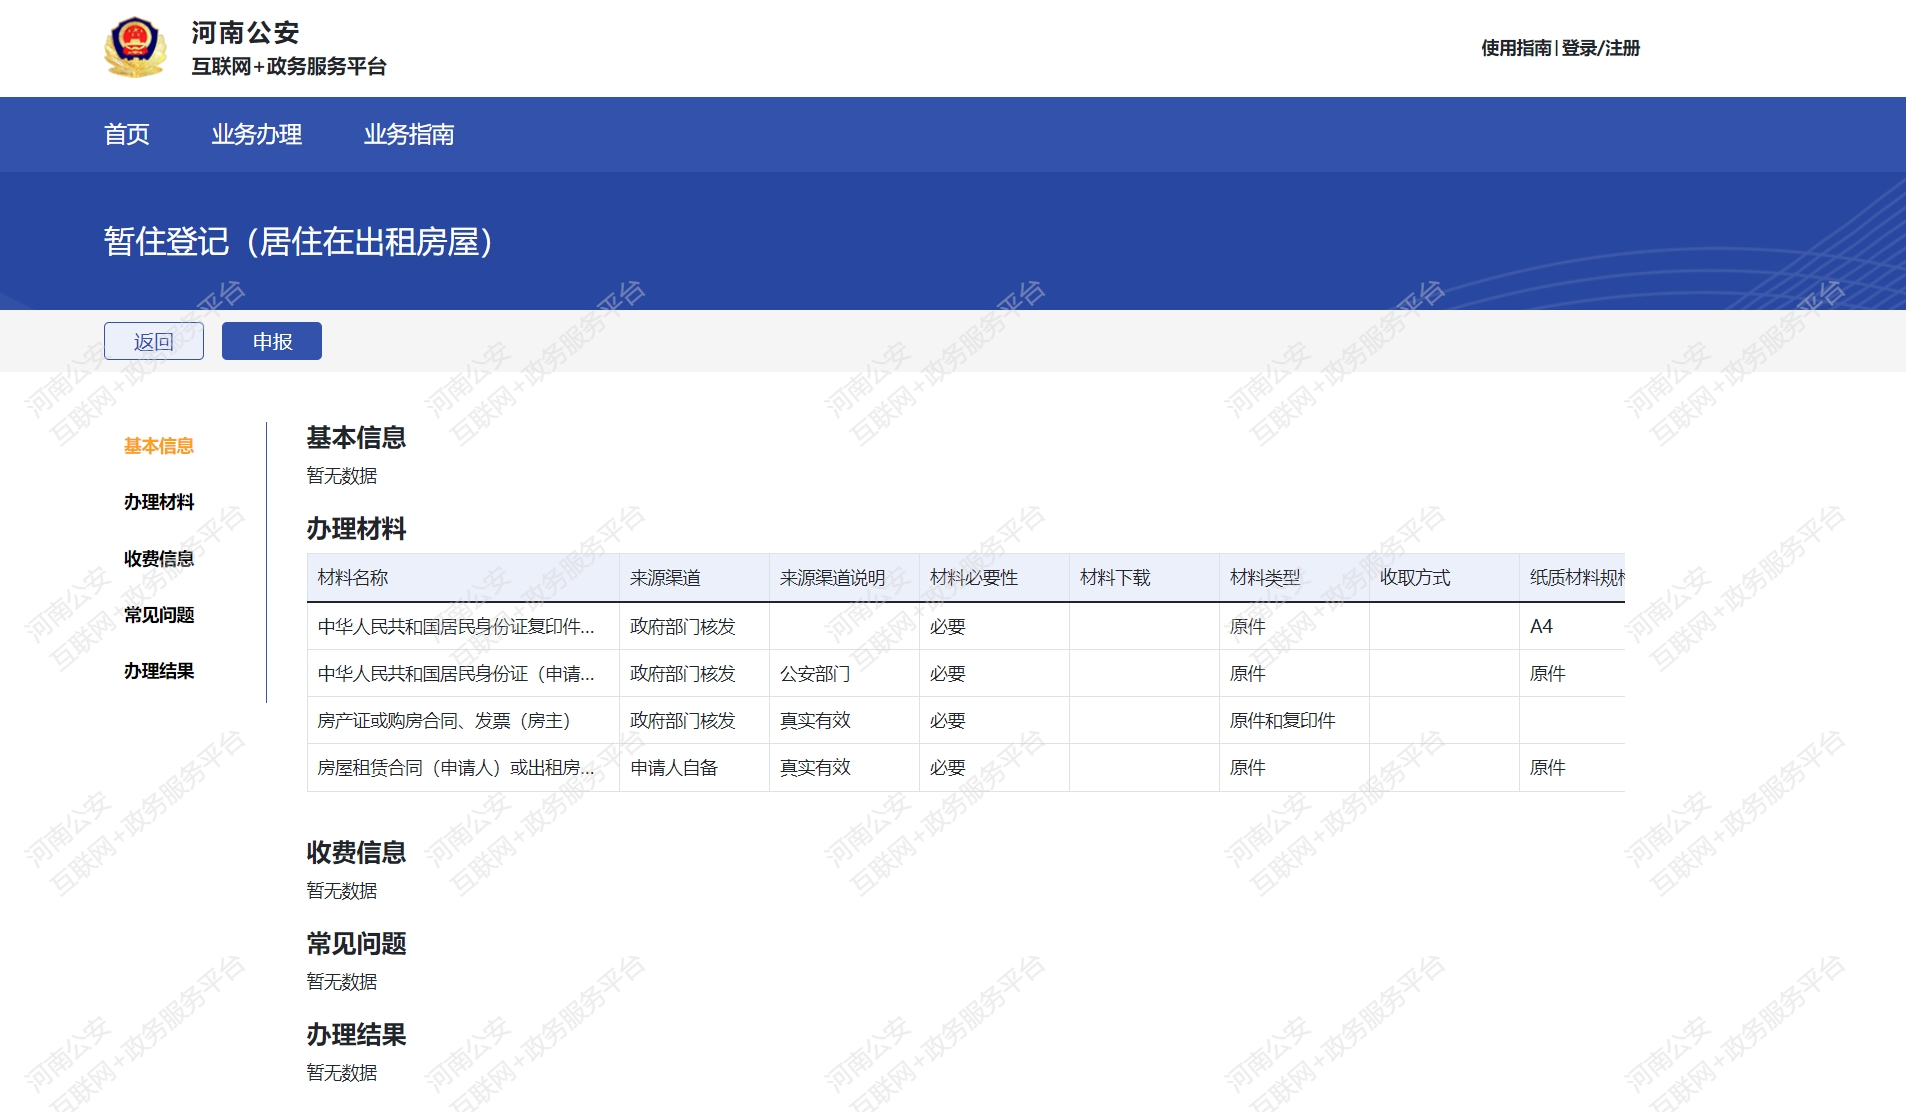Click the 材料必要性 column header

[x=973, y=578]
